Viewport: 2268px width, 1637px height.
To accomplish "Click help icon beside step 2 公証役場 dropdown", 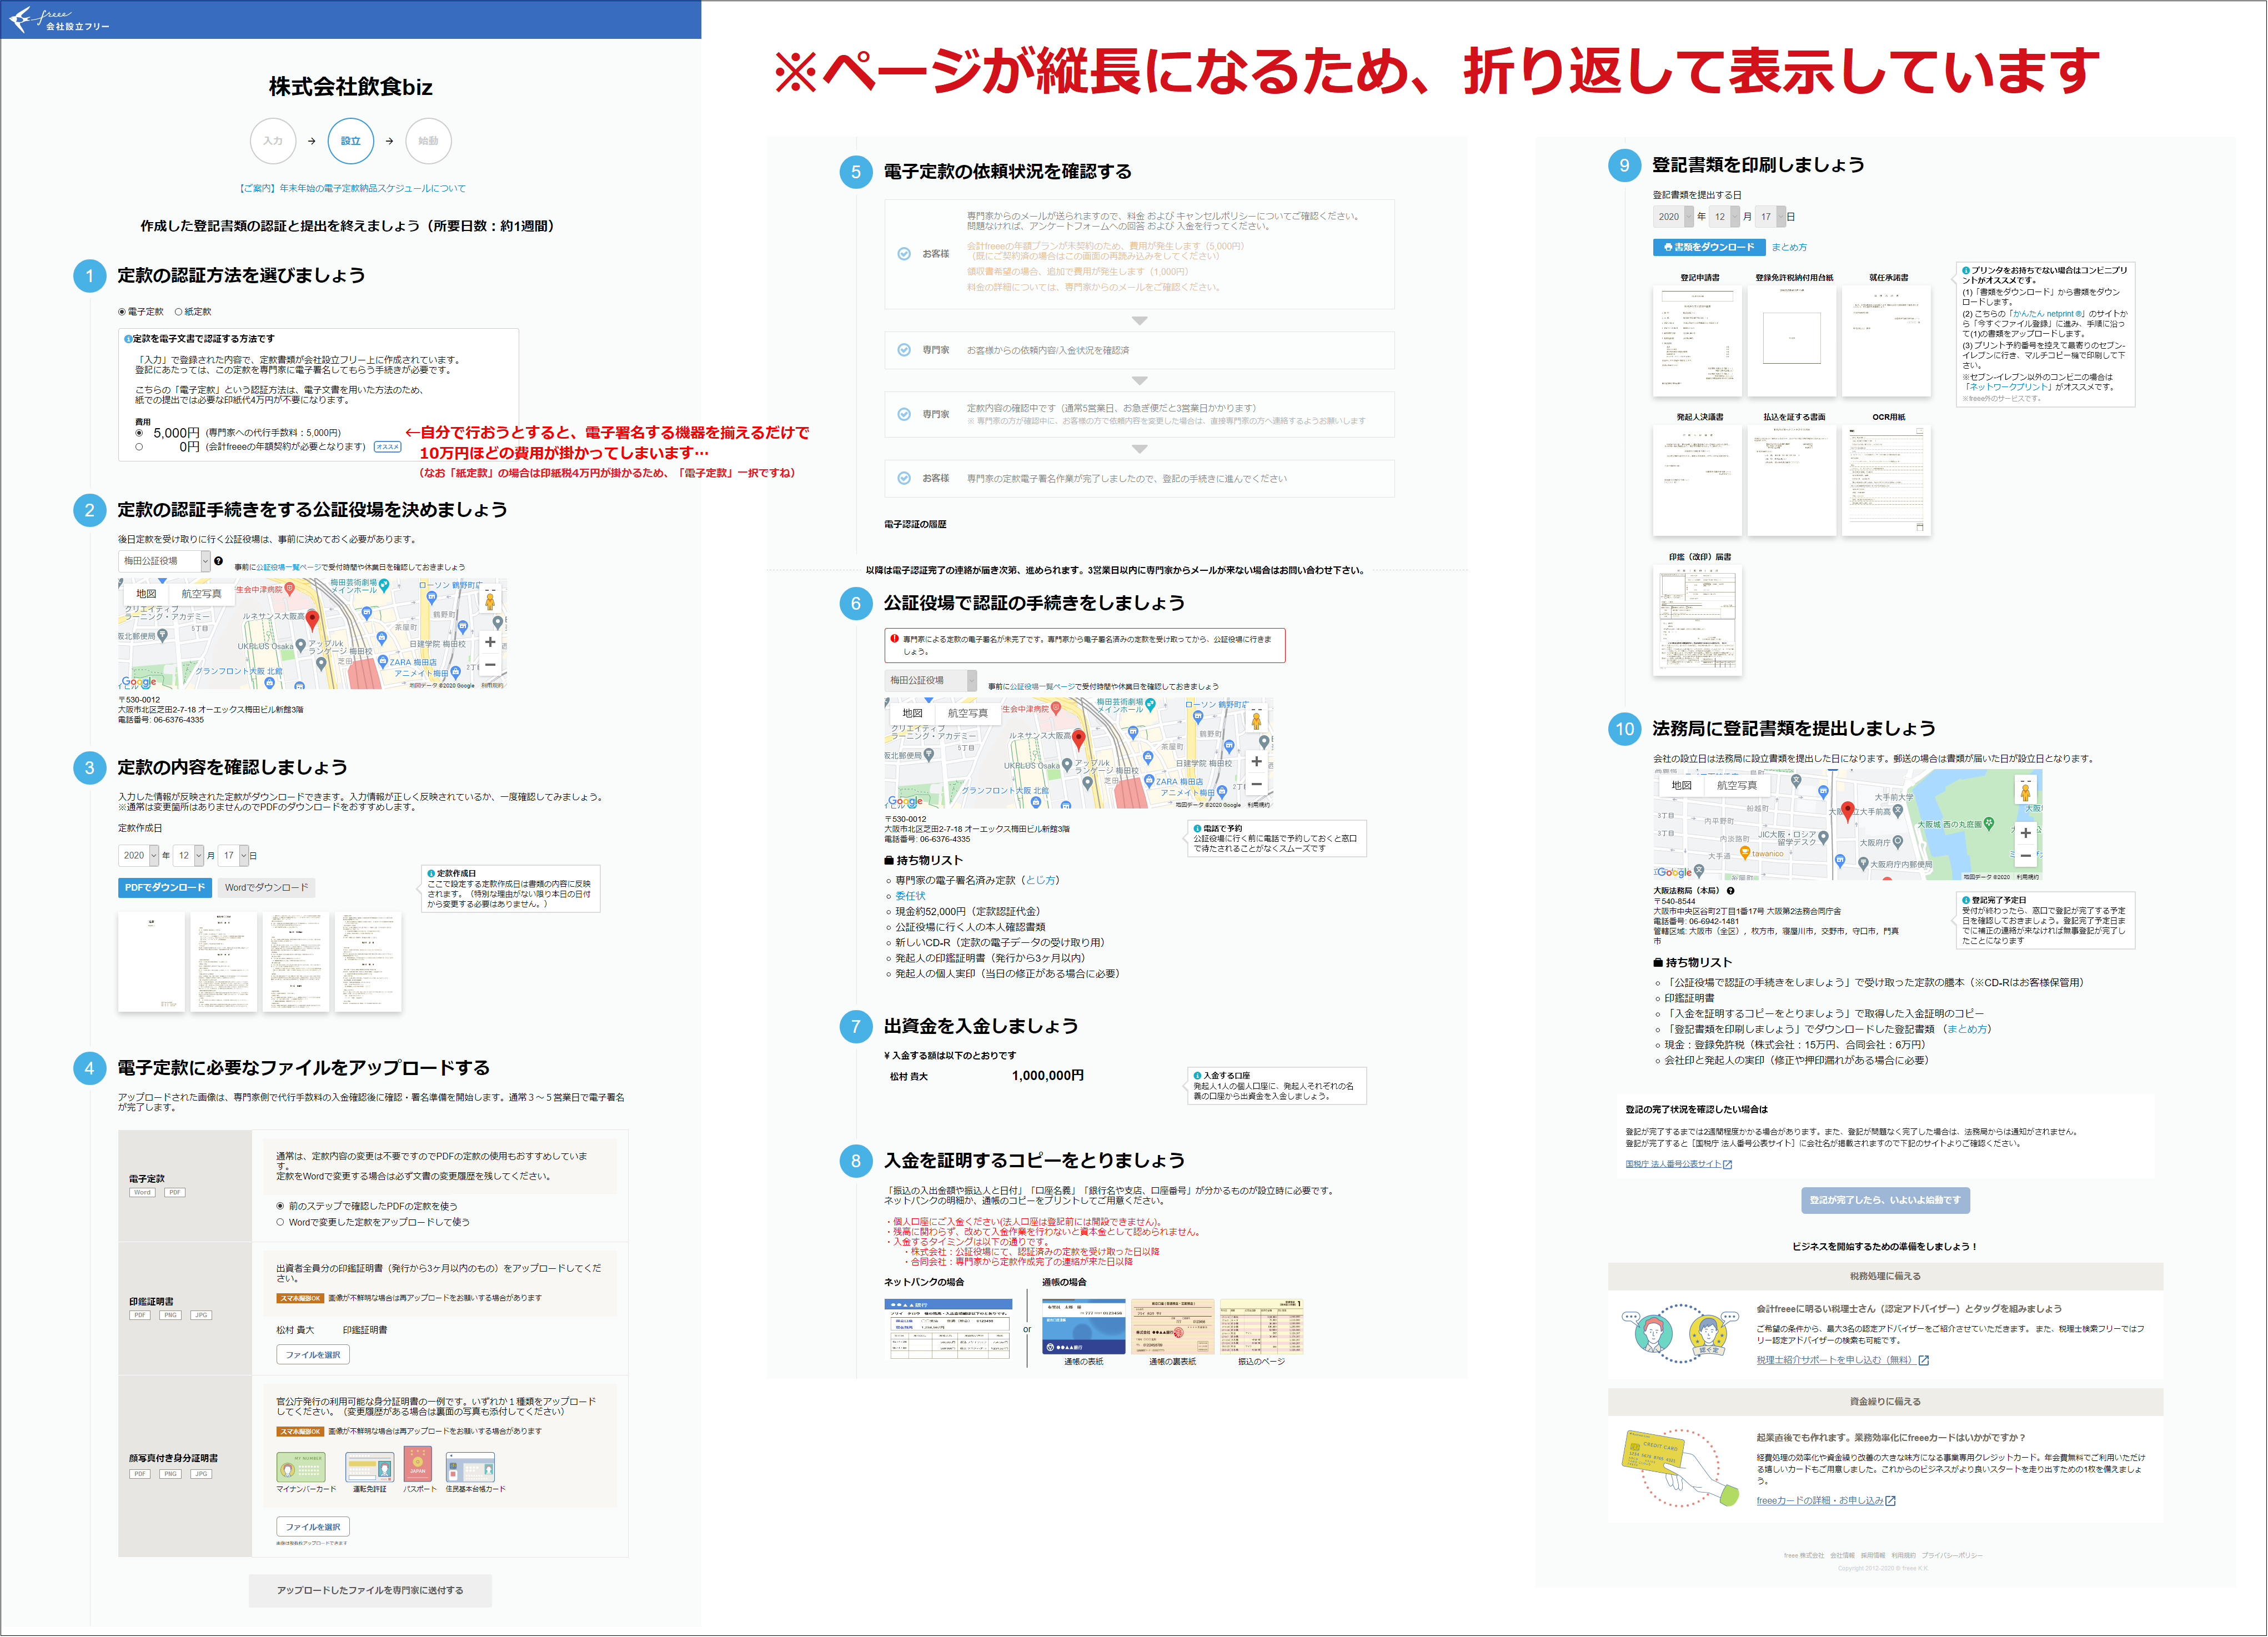I will tap(218, 561).
